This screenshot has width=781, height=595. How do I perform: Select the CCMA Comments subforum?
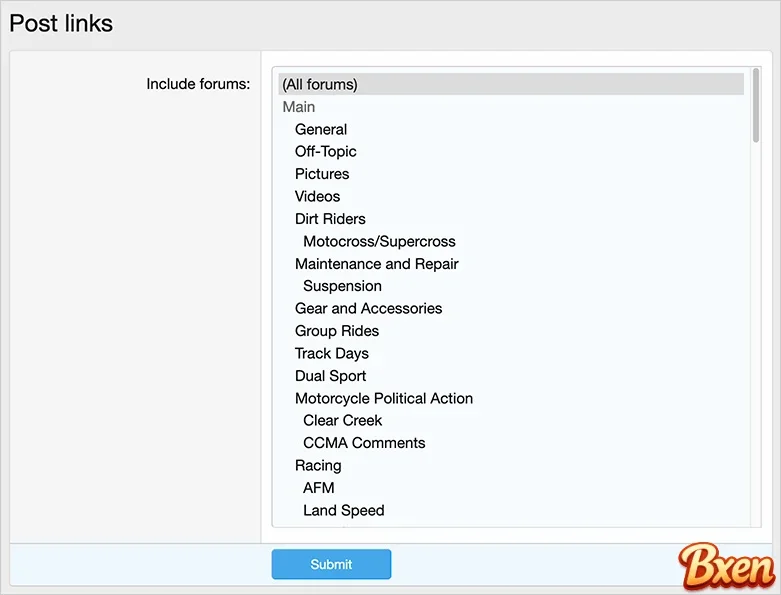(364, 443)
